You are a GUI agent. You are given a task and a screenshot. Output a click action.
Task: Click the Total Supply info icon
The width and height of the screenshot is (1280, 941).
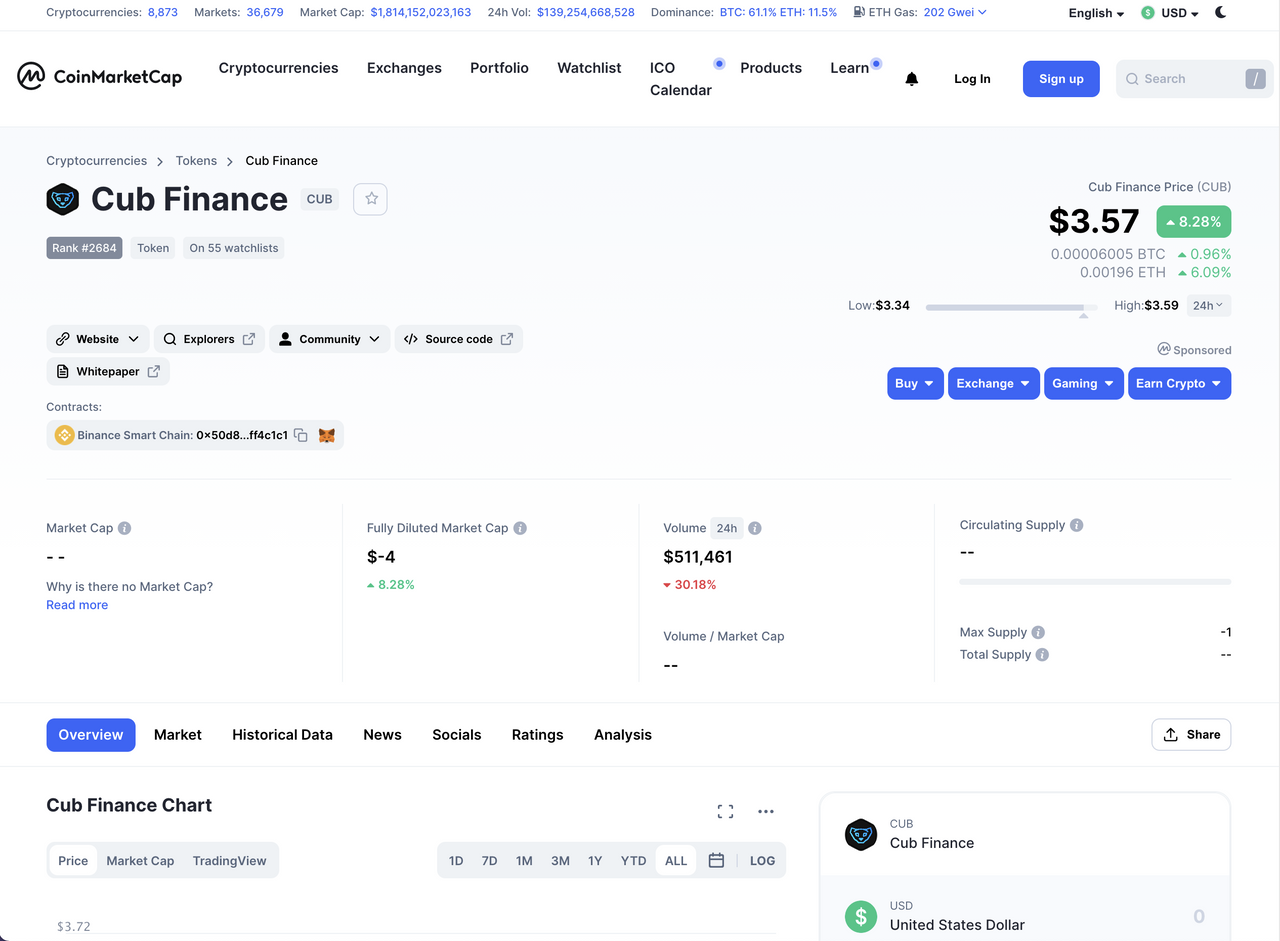coord(1042,654)
